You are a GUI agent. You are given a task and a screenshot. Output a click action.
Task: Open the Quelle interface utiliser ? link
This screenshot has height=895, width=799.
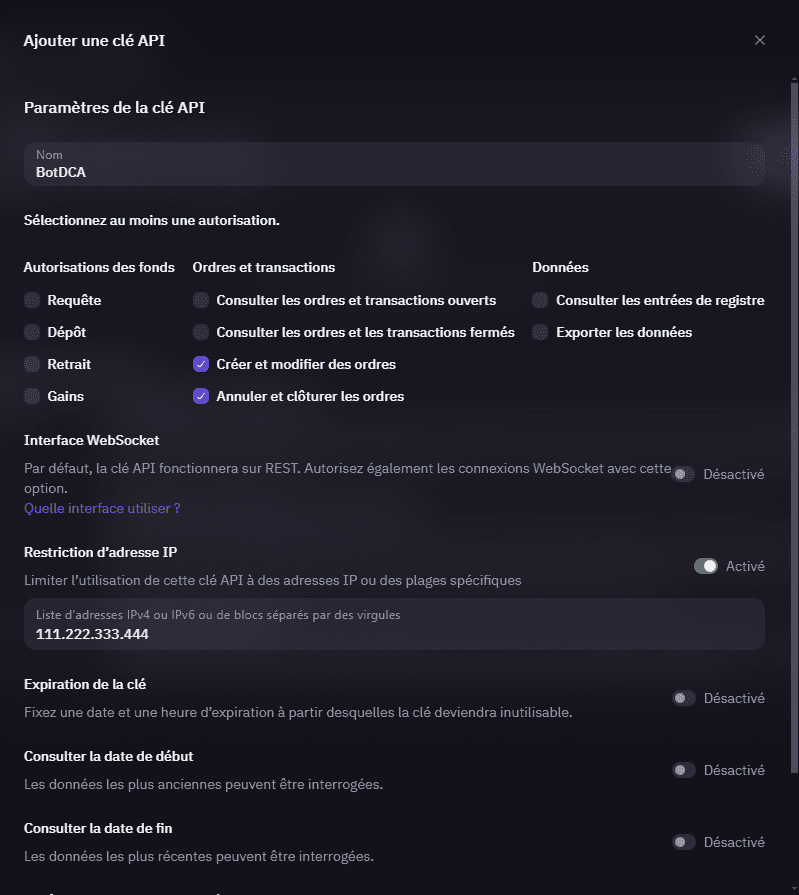102,508
